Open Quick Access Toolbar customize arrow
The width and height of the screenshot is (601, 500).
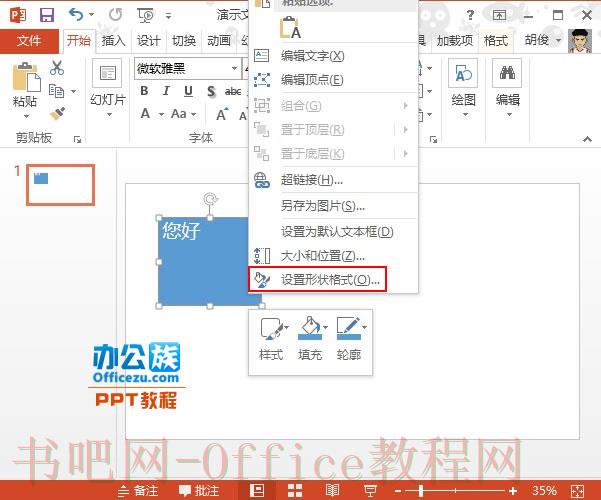click(168, 16)
